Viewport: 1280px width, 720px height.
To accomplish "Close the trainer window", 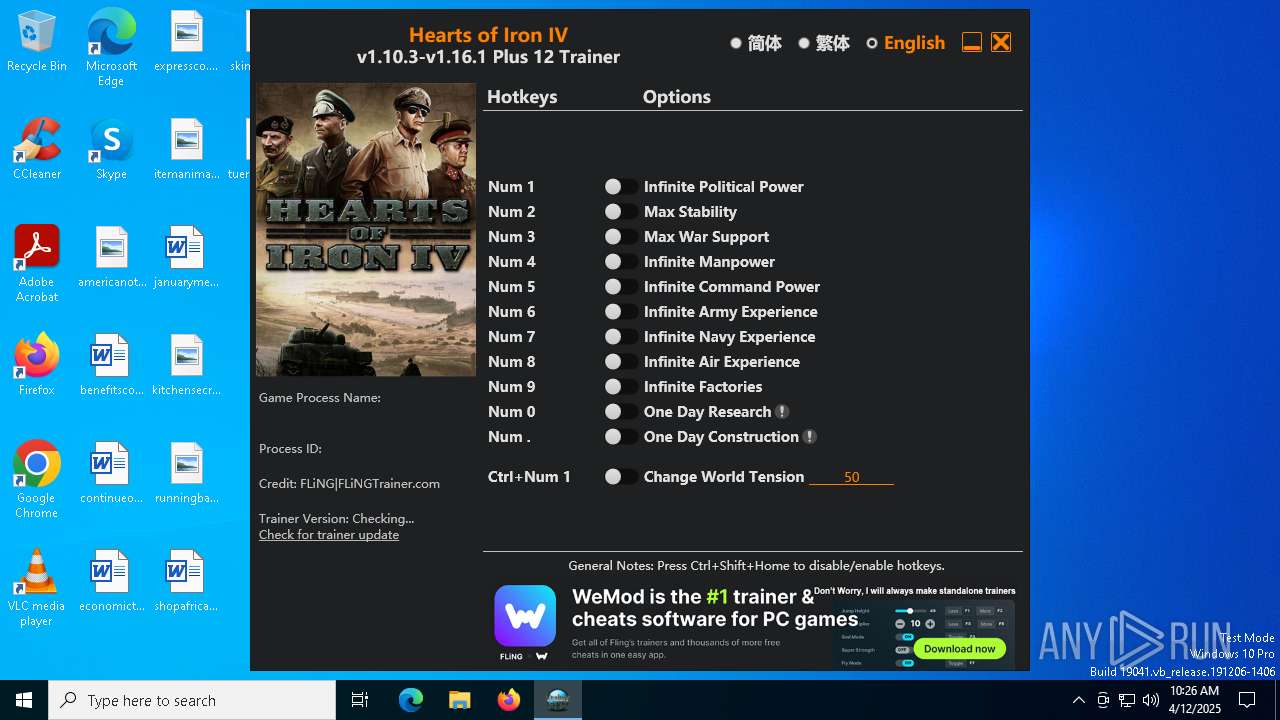I will (x=1001, y=42).
